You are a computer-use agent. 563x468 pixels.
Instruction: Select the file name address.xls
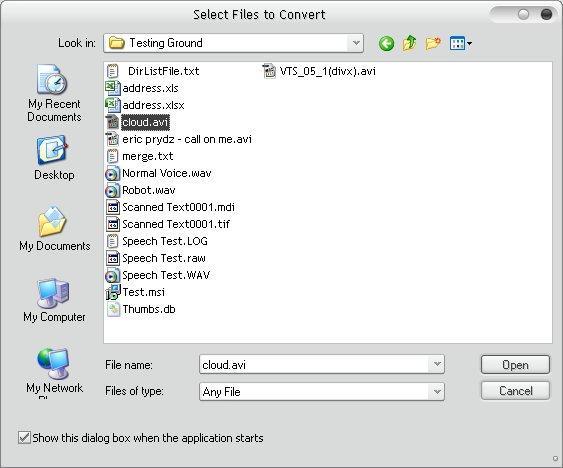click(x=150, y=88)
